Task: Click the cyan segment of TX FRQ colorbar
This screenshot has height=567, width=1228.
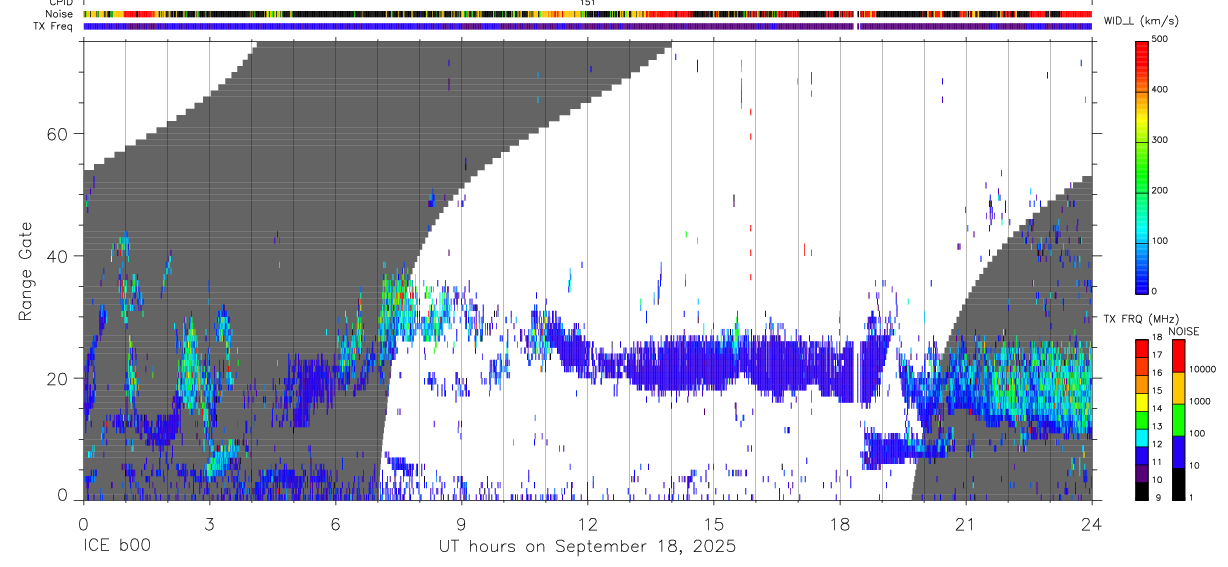Action: (x=1141, y=438)
